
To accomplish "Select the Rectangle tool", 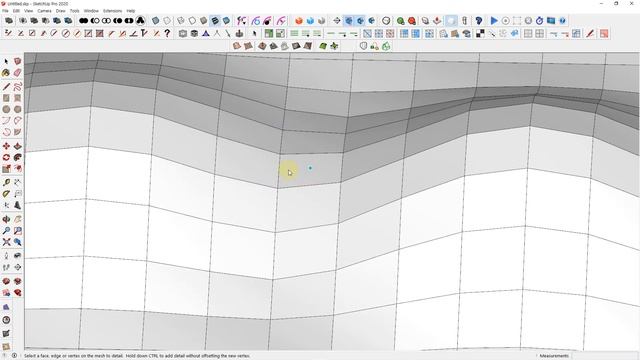I will (x=6, y=98).
